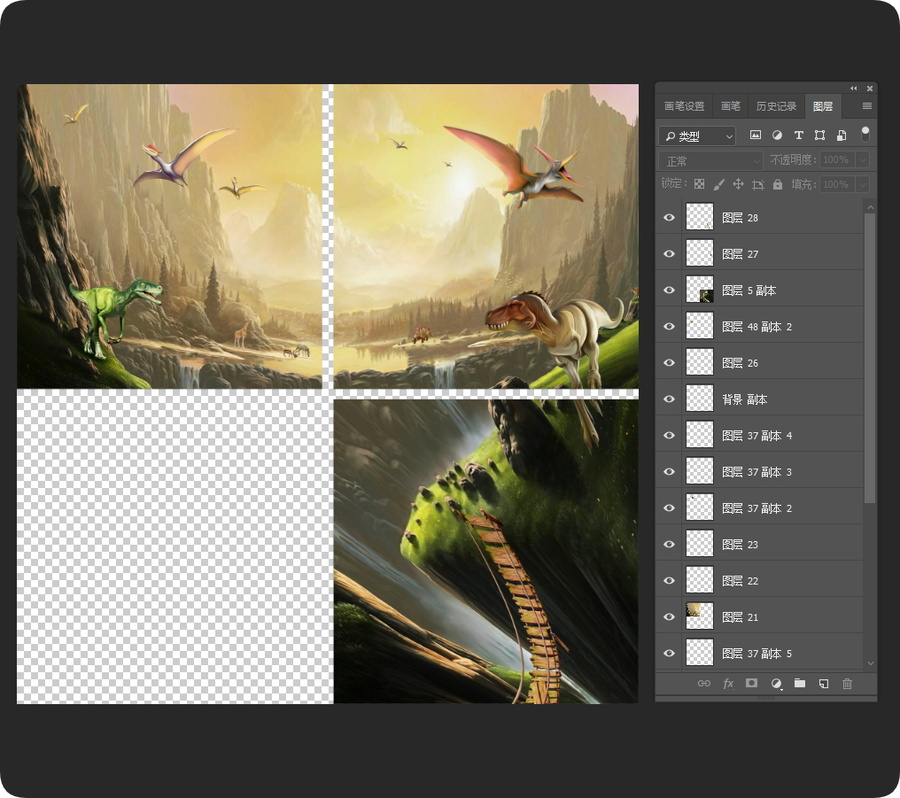Click thumbnail of 图层 5 副本
Screen dimensions: 900x798
click(700, 290)
